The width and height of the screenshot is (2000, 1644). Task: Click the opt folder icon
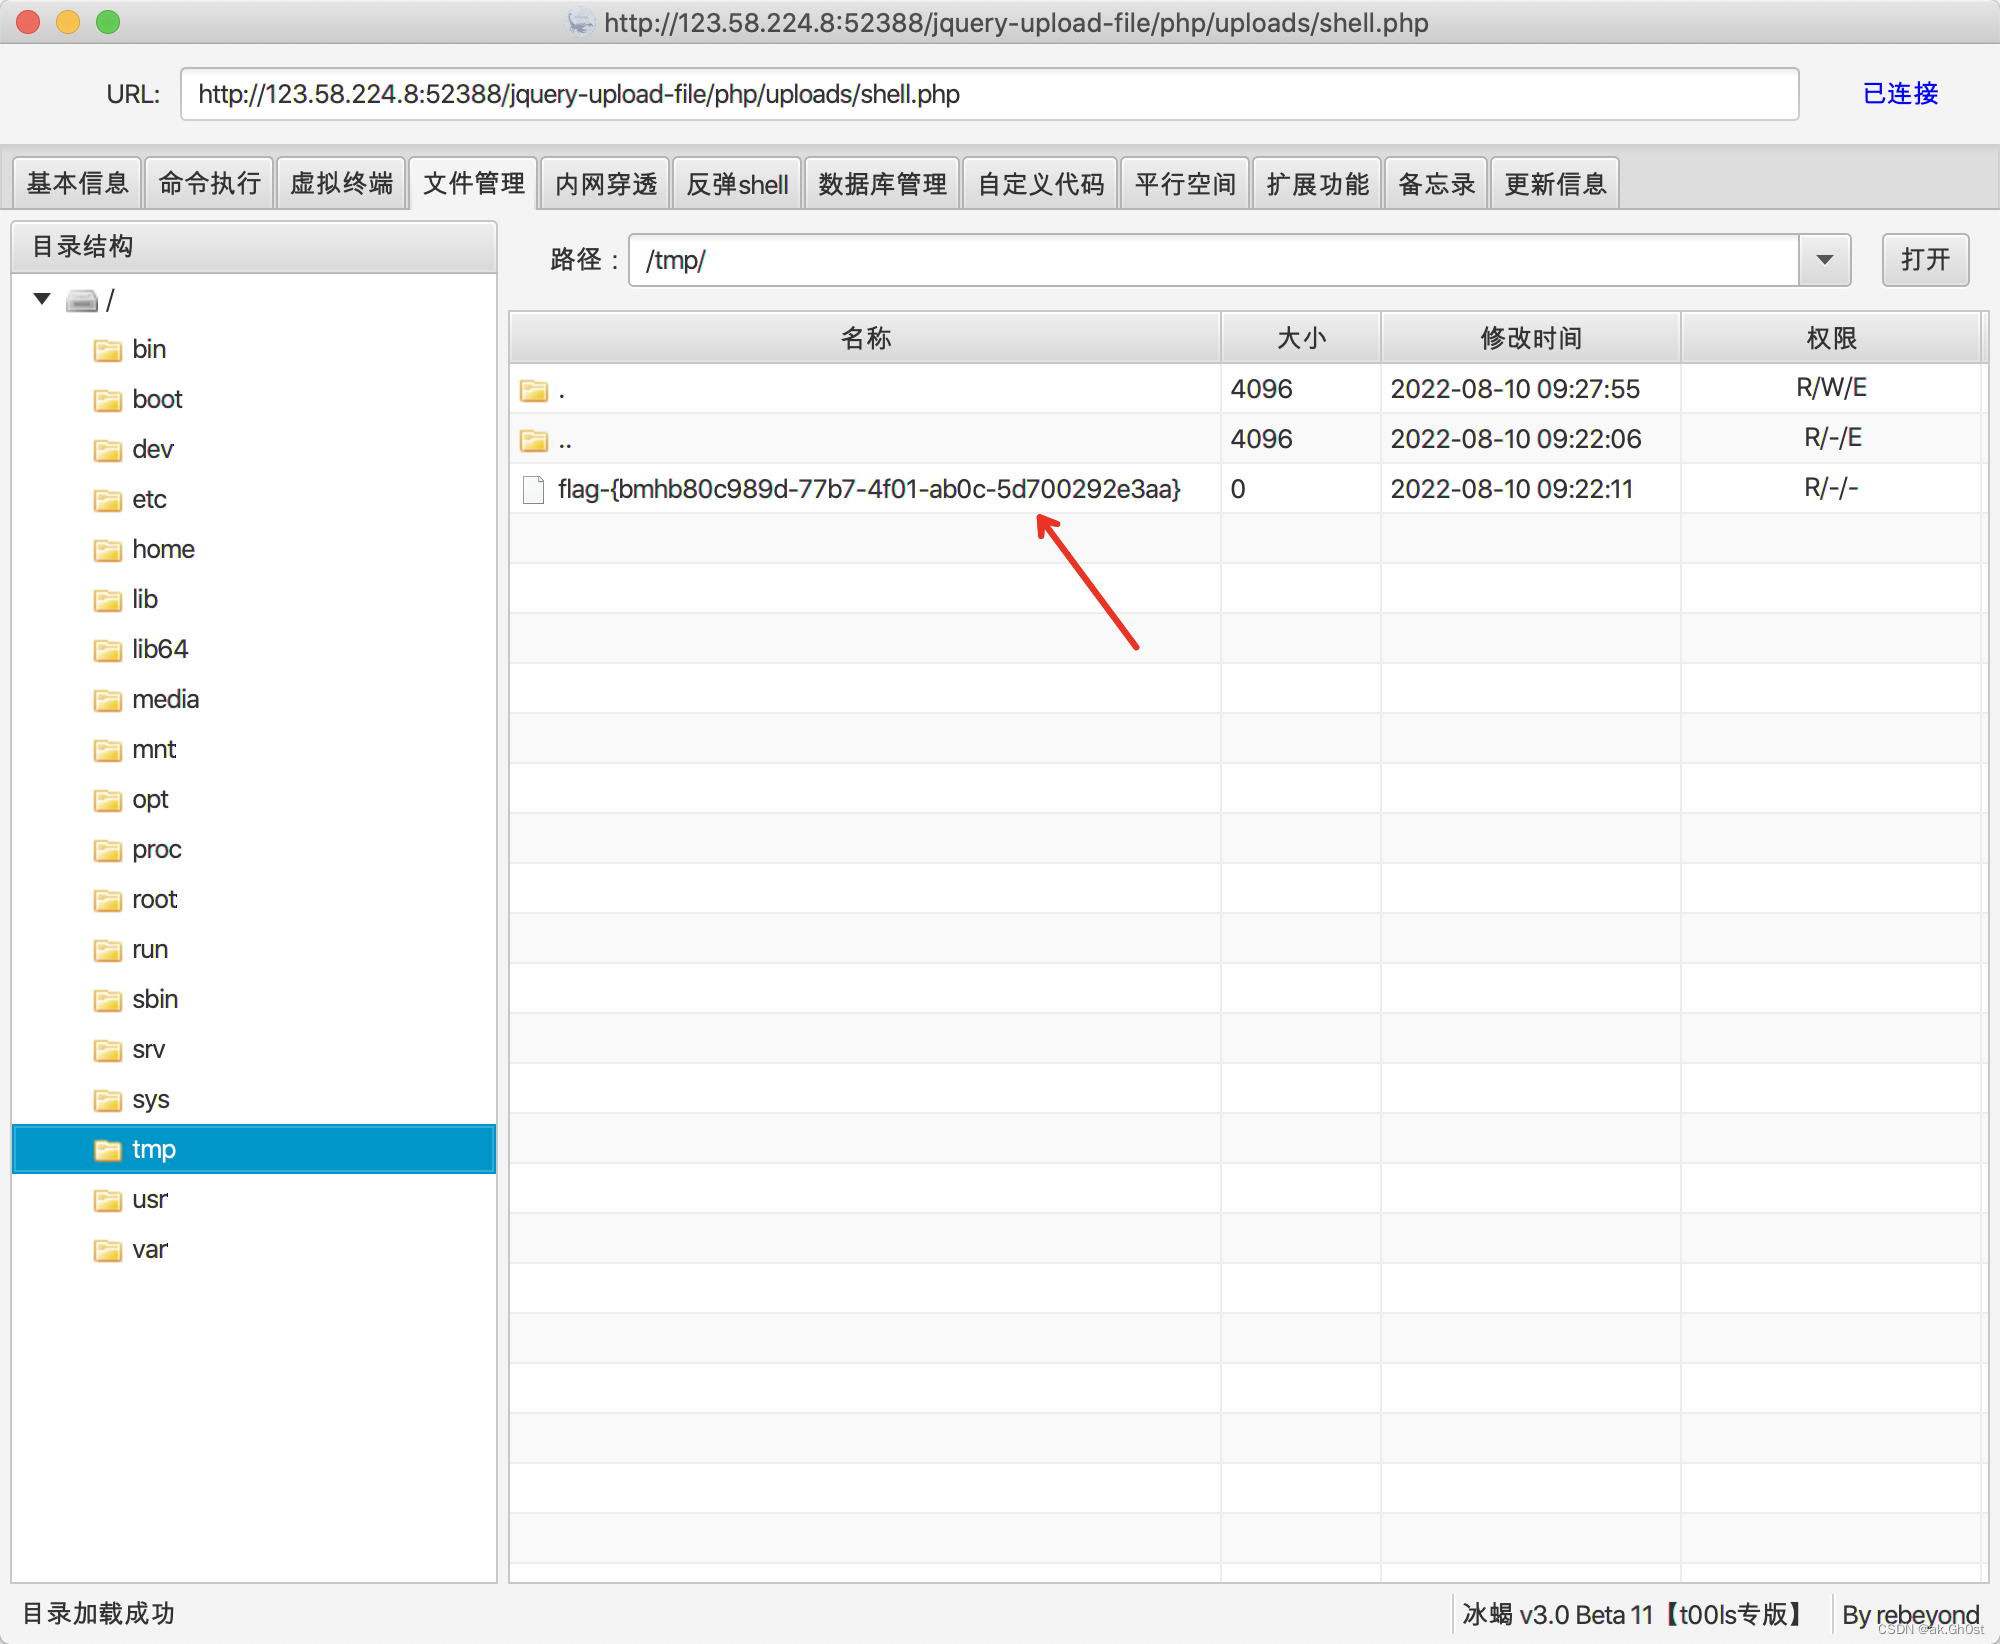point(107,800)
